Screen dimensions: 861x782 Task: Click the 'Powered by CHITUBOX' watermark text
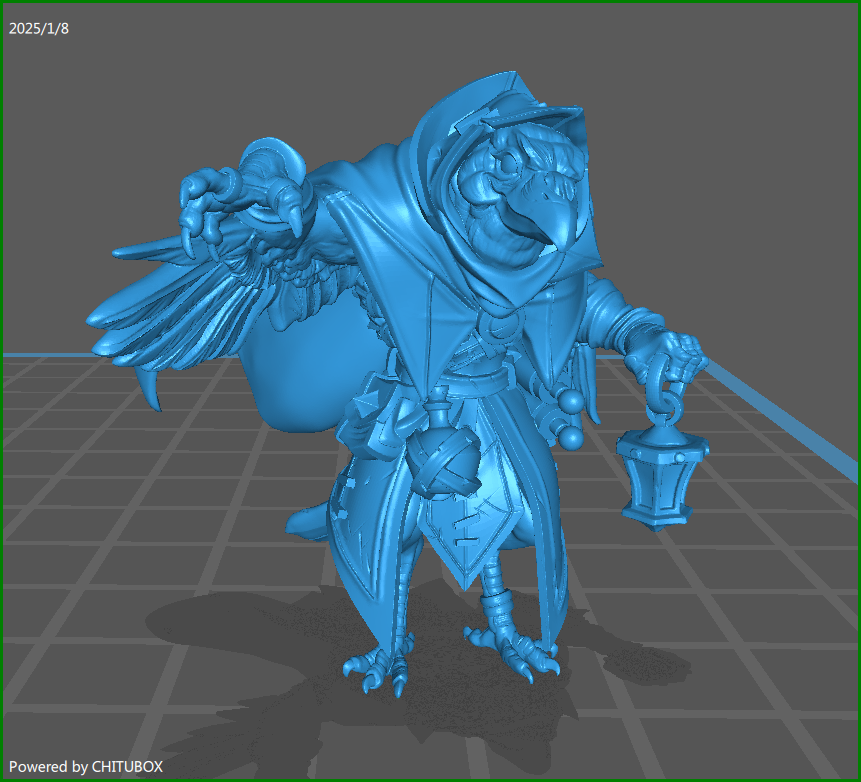tap(86, 766)
